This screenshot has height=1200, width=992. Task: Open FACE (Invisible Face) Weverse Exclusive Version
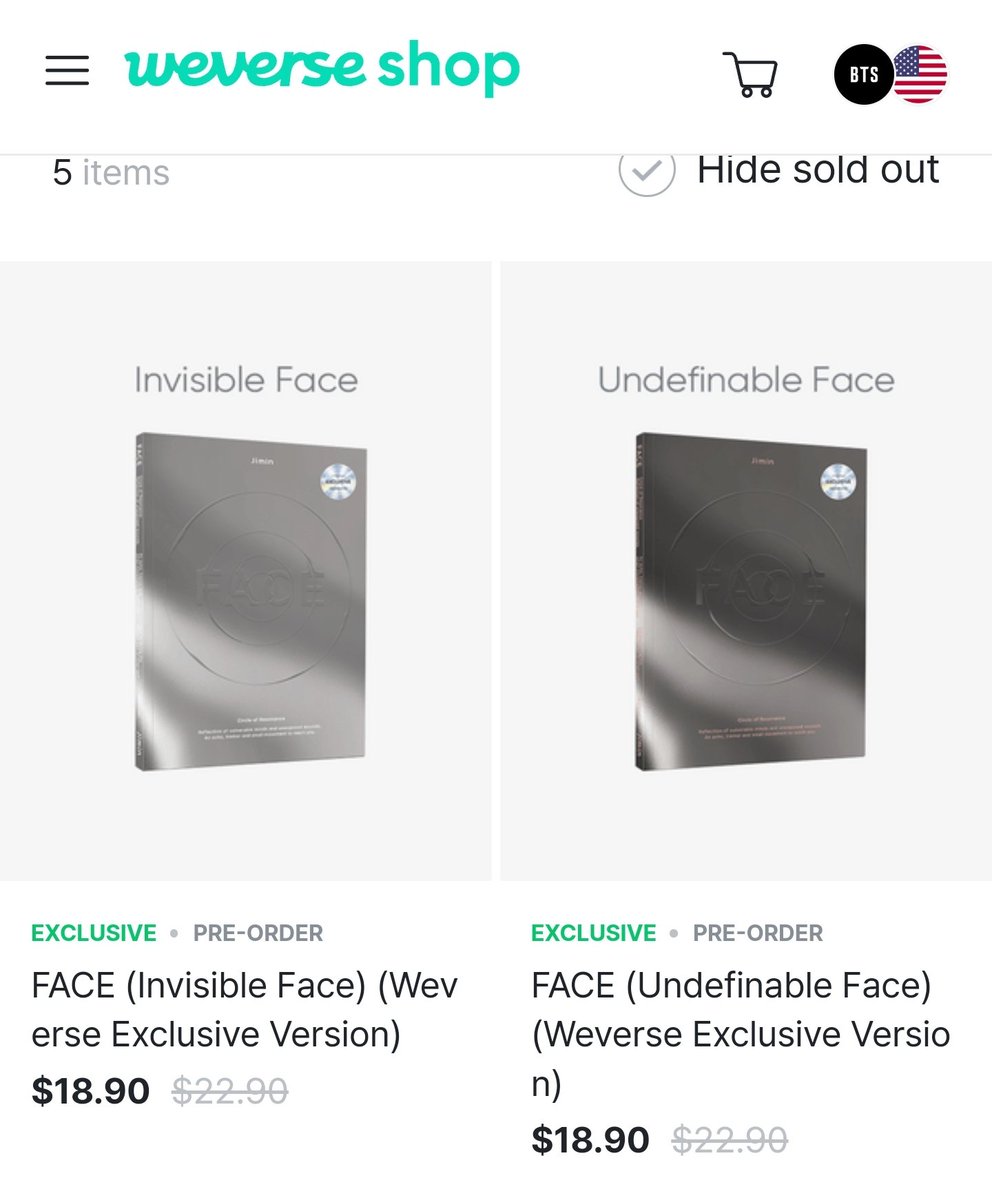click(x=244, y=1009)
